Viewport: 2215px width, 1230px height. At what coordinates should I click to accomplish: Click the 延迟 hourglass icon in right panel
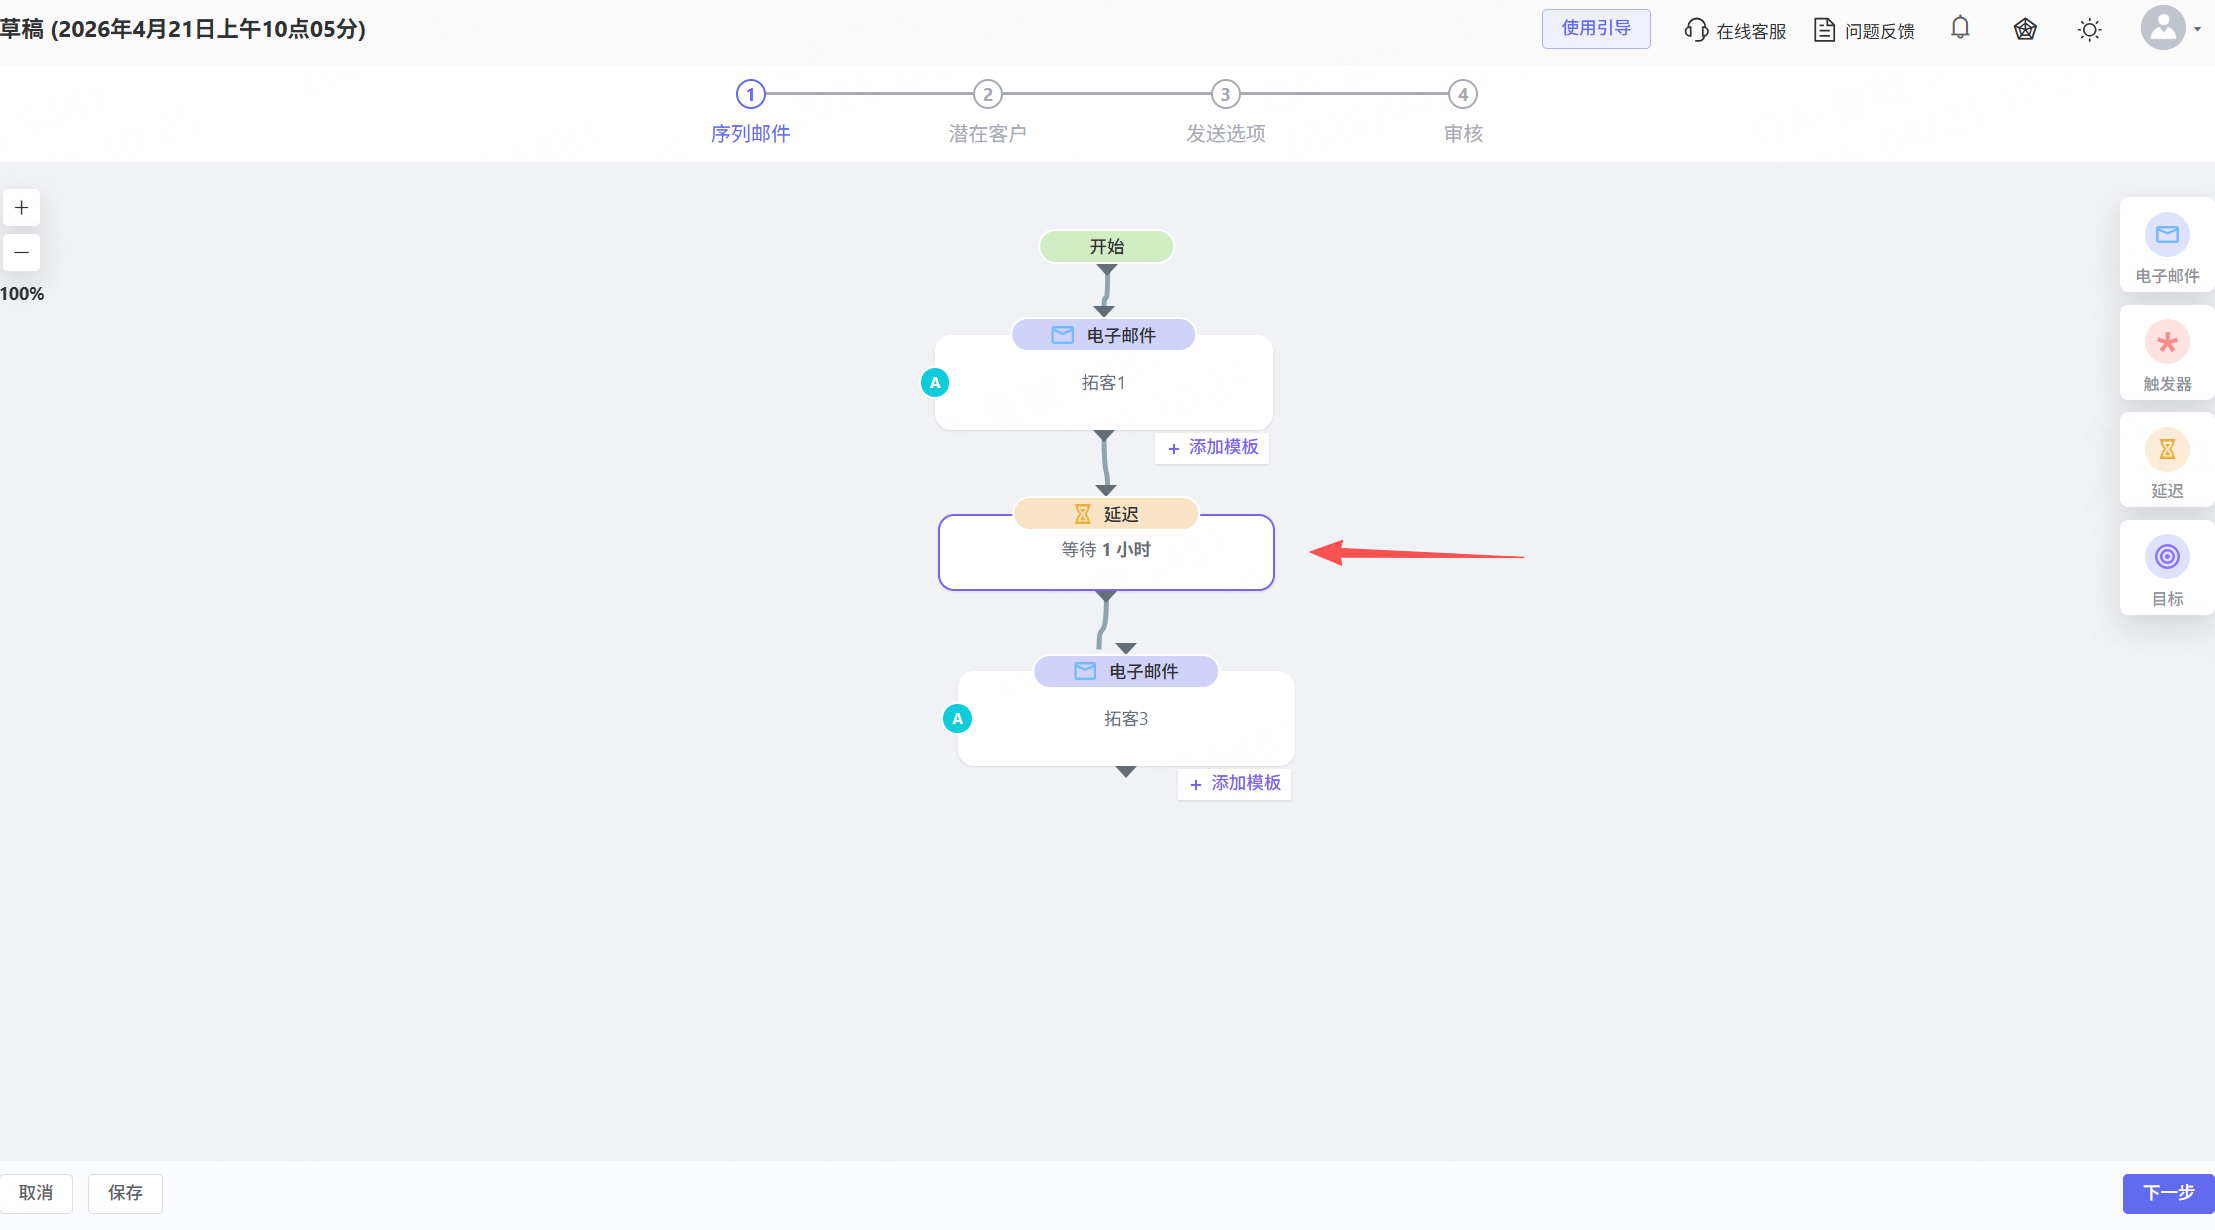click(x=2166, y=450)
